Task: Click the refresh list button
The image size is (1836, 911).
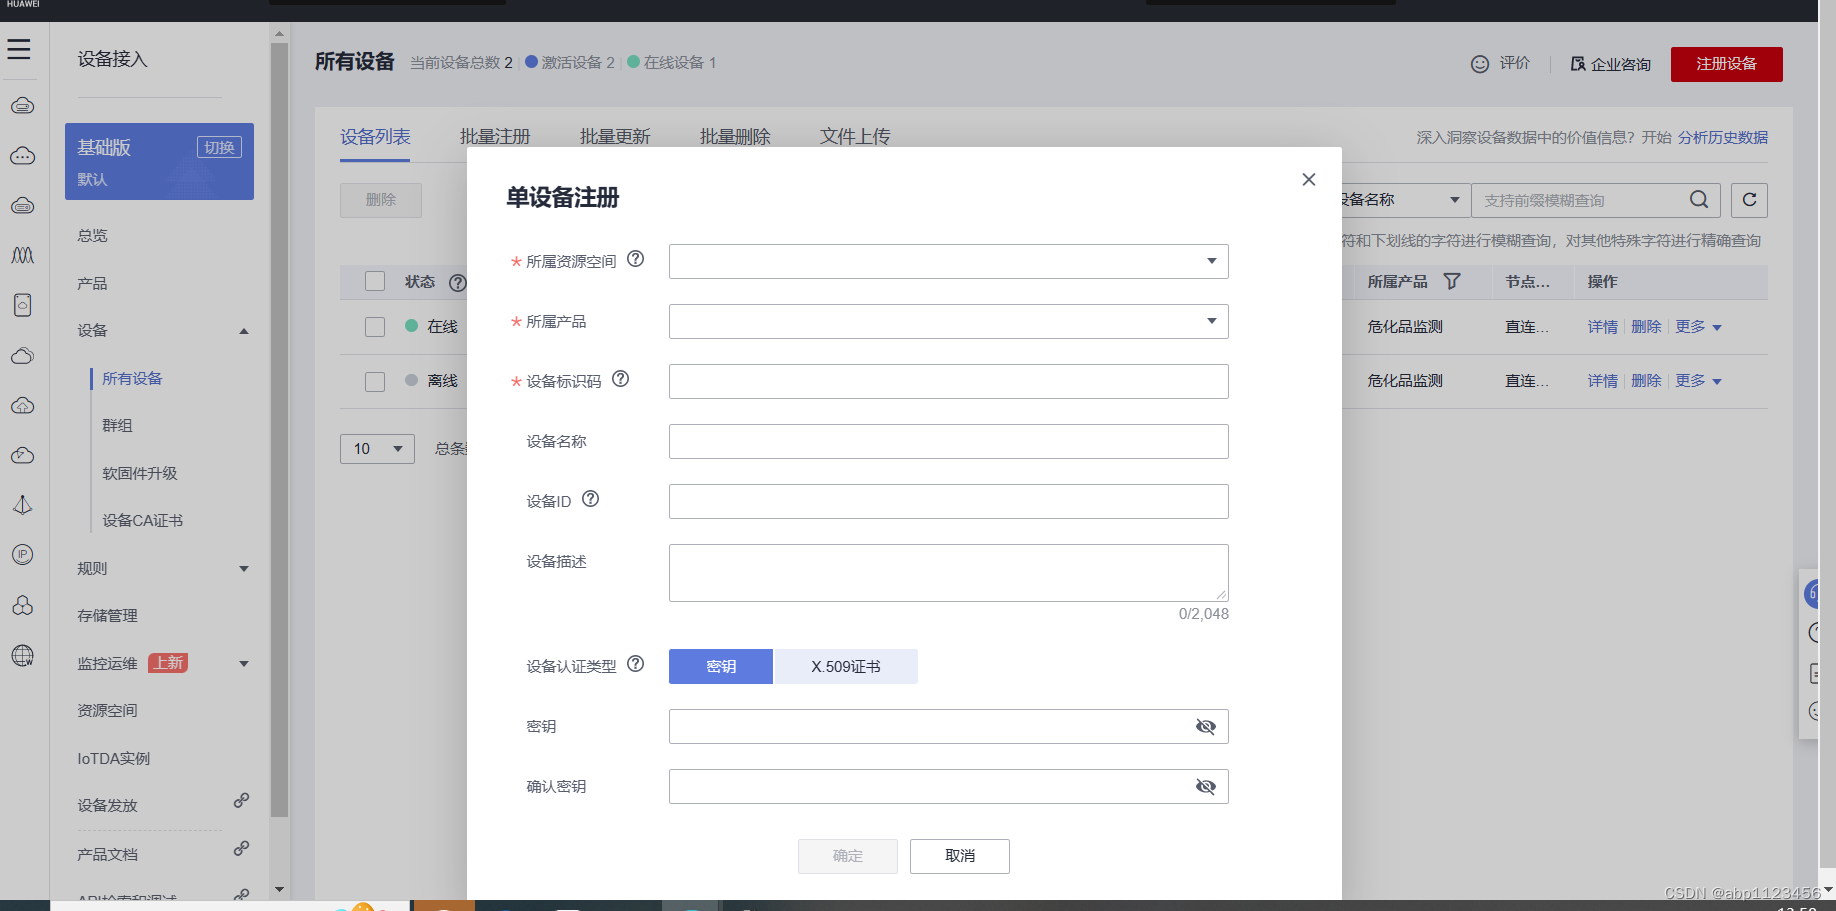Action: coord(1749,200)
